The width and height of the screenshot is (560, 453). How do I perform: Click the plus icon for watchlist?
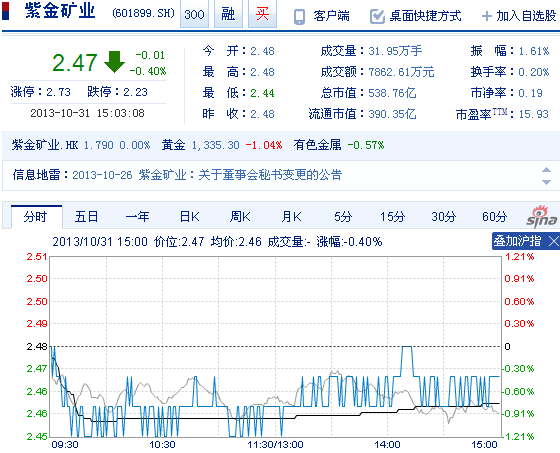[x=486, y=16]
